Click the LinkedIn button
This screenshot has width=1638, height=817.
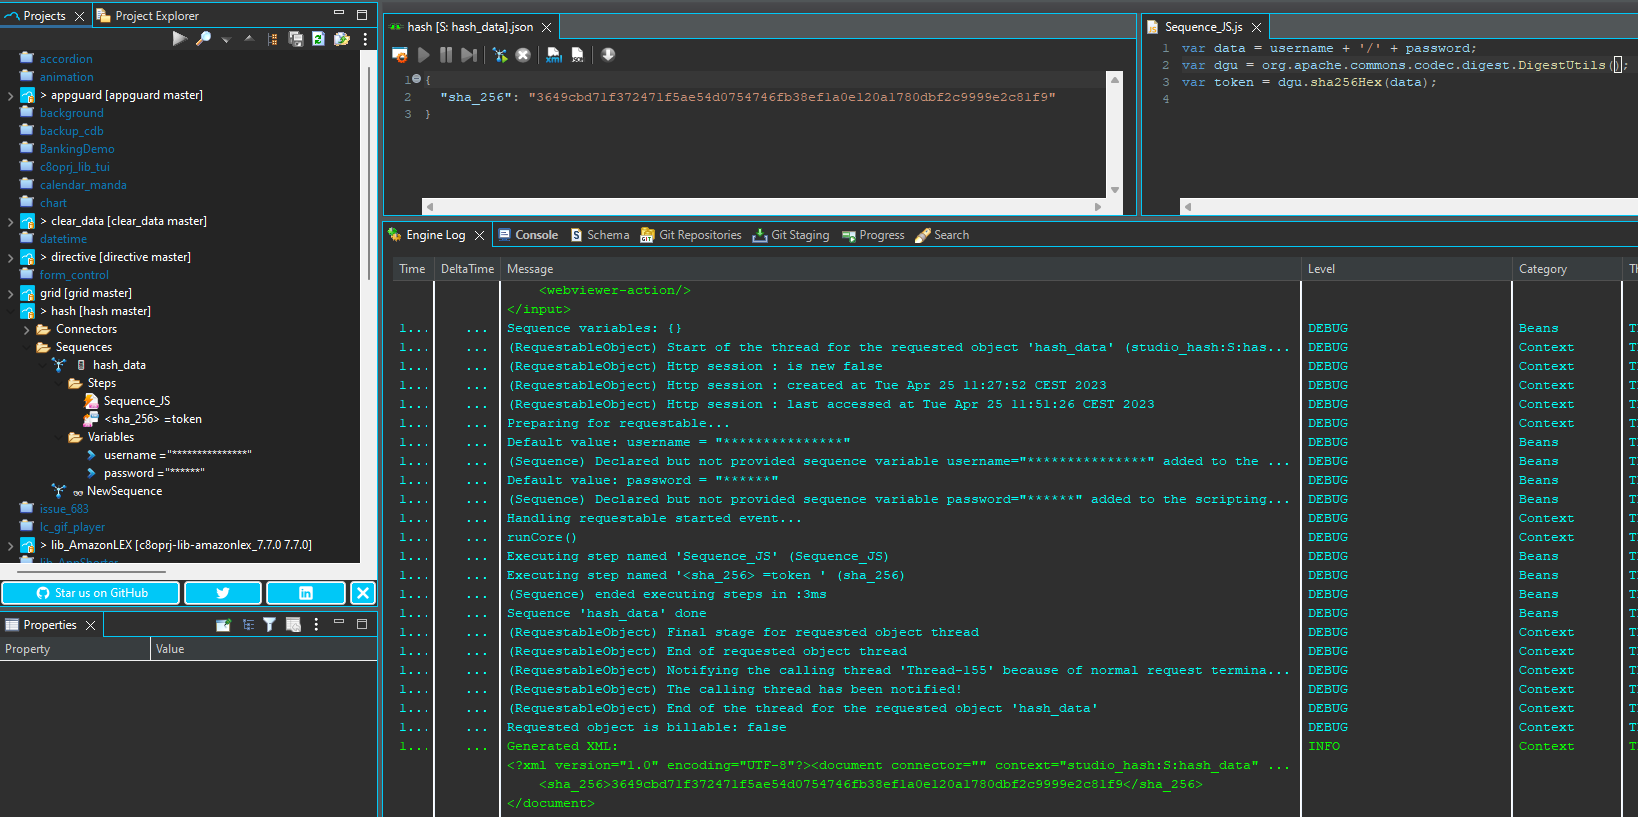click(306, 593)
